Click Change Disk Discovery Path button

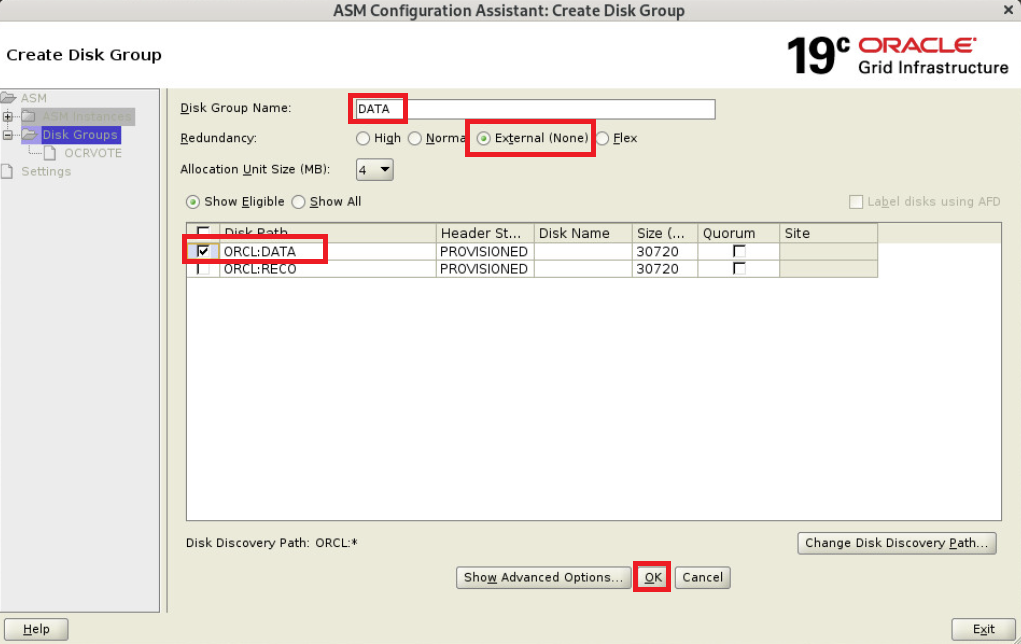(x=897, y=543)
